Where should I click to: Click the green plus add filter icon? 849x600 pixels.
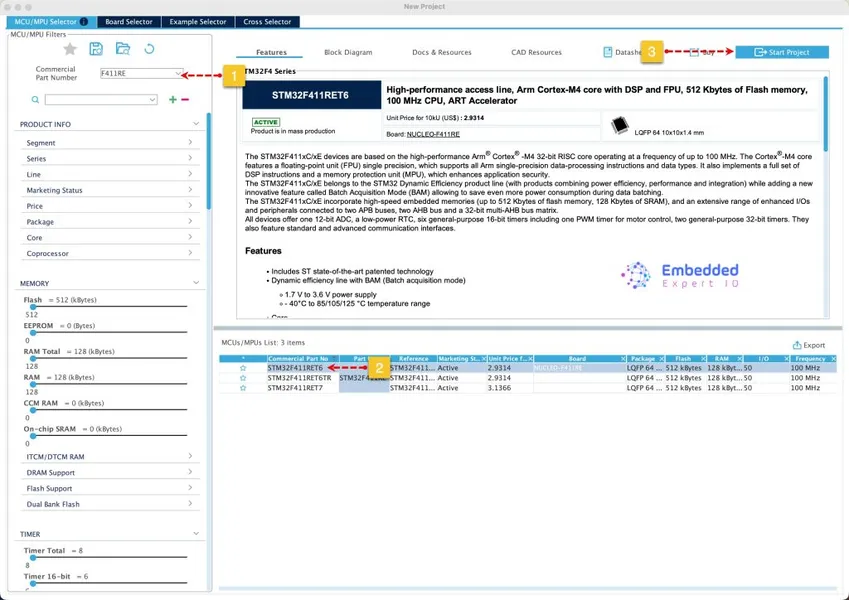(x=173, y=100)
